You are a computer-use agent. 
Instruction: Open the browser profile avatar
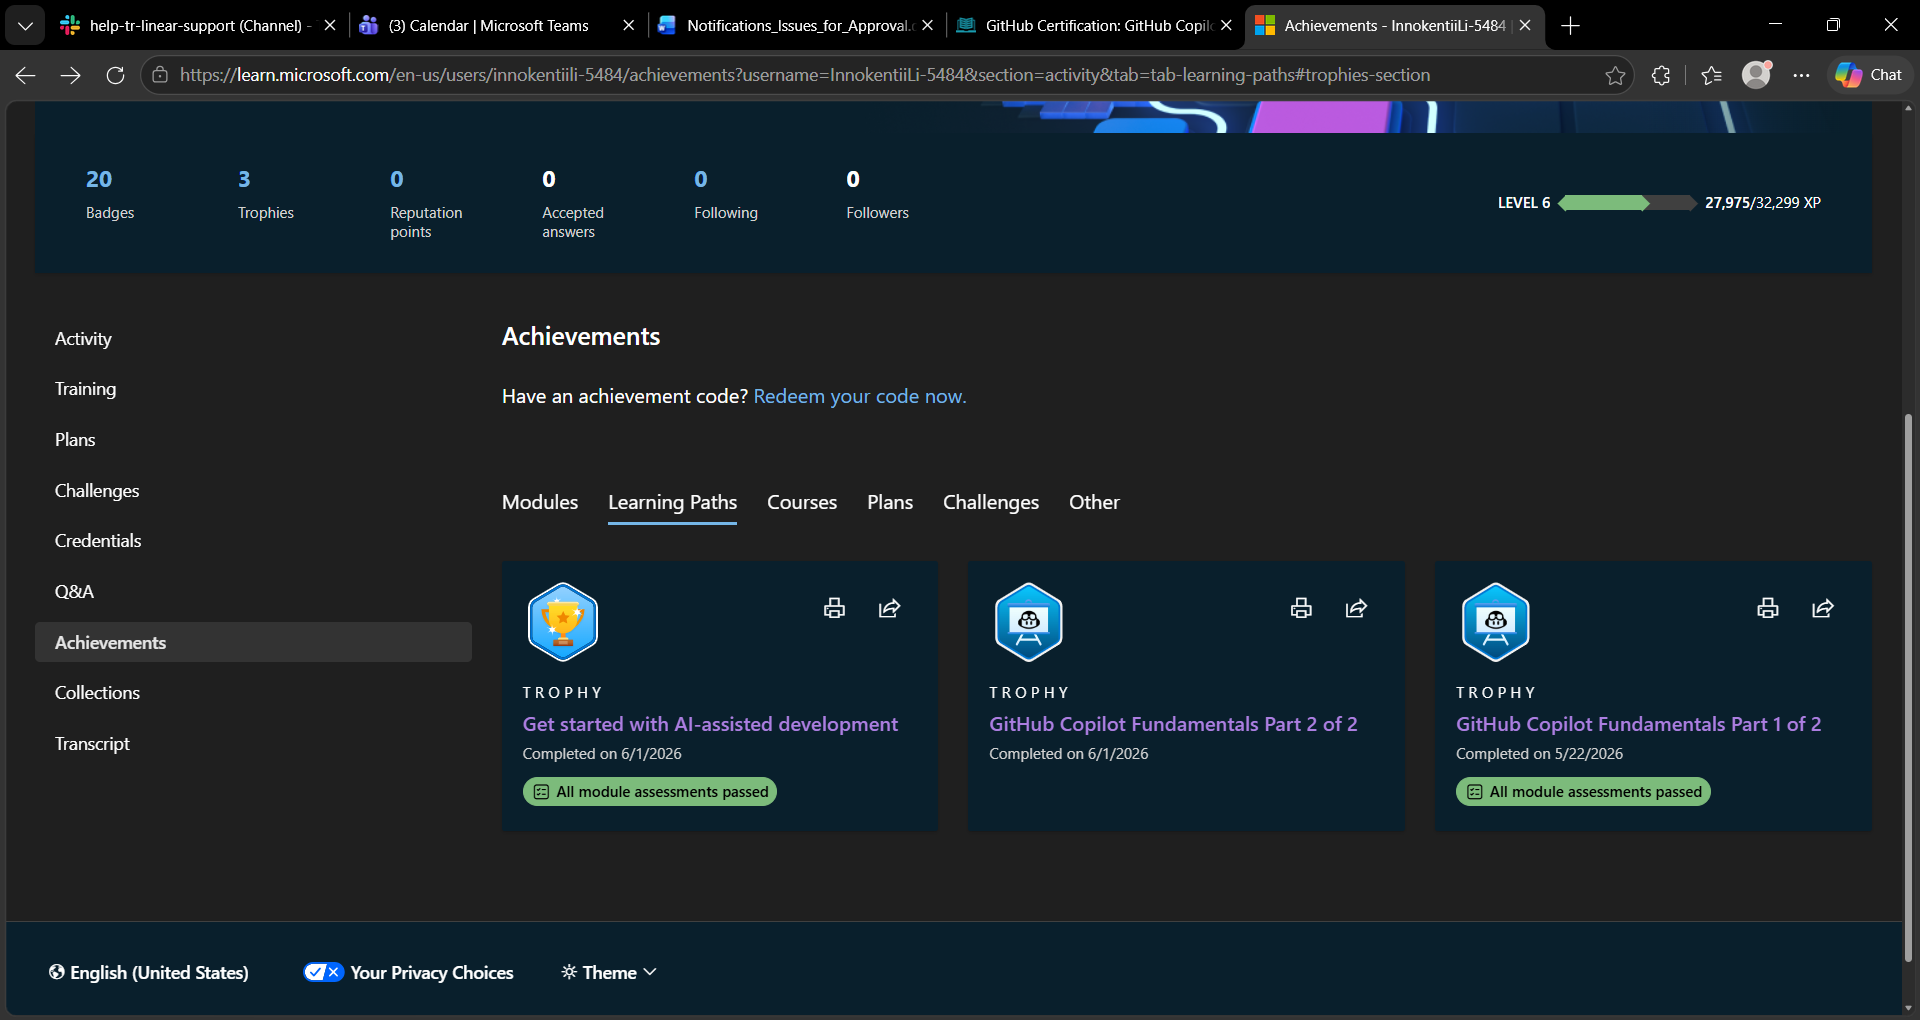pyautogui.click(x=1757, y=75)
